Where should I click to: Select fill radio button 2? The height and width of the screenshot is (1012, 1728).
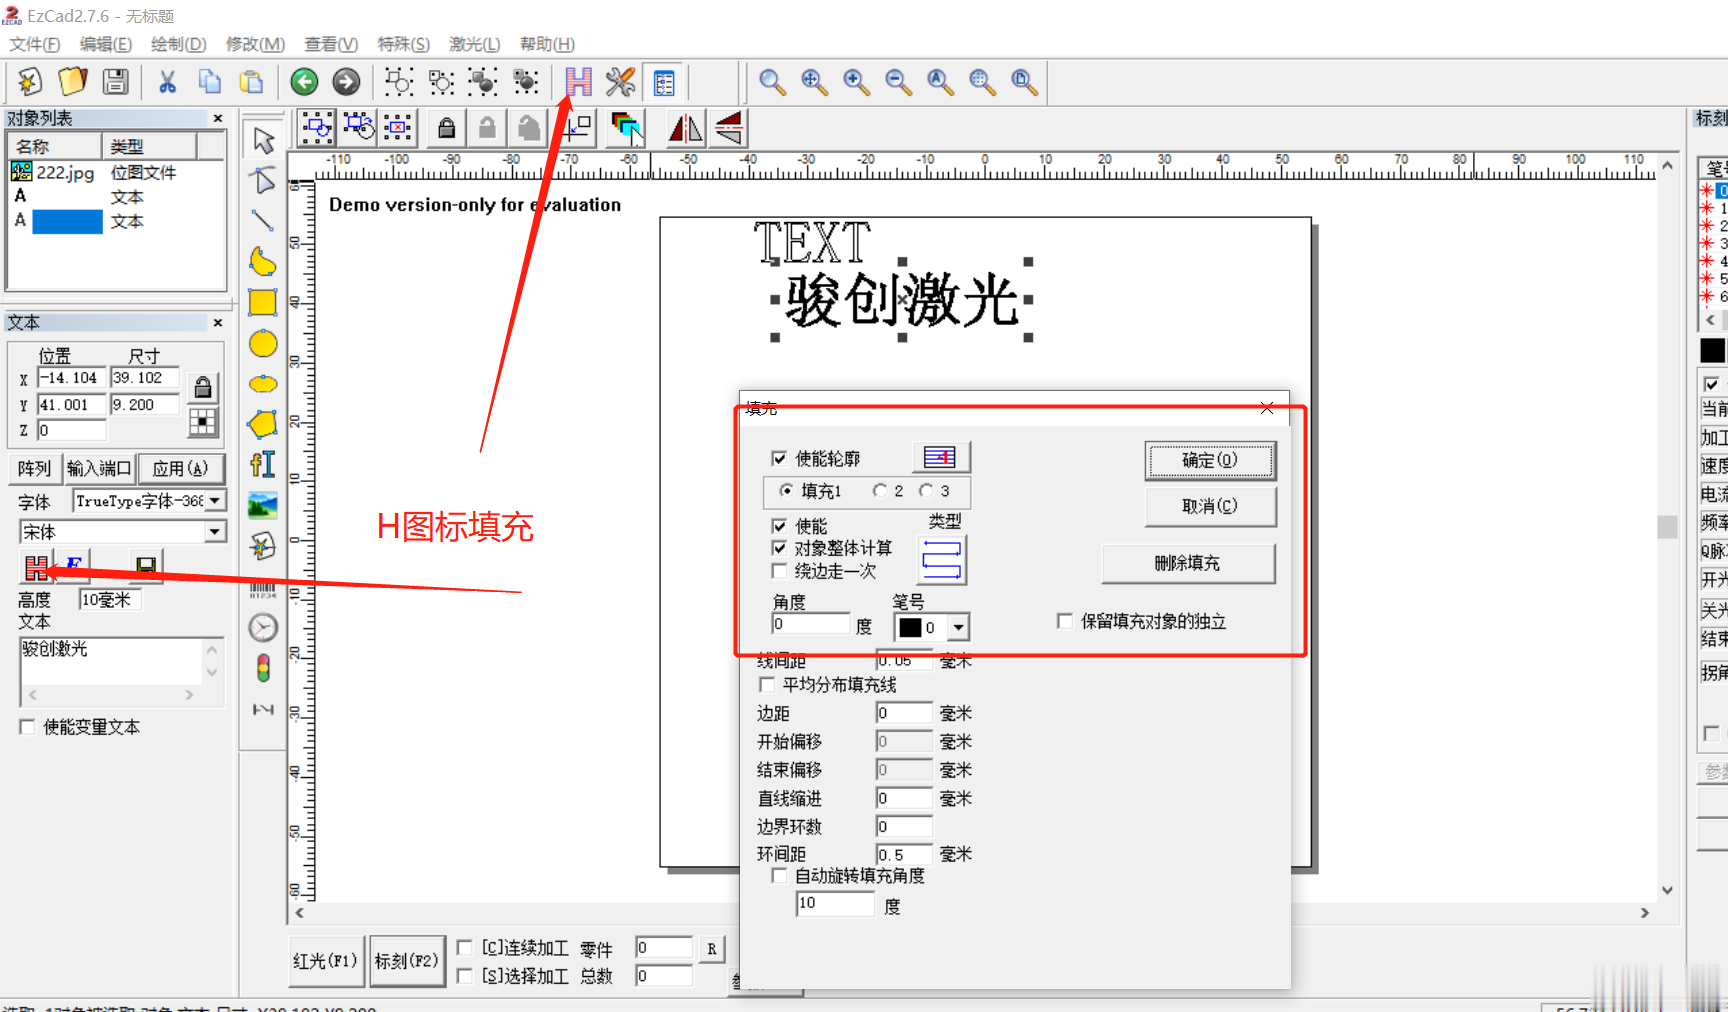click(879, 490)
